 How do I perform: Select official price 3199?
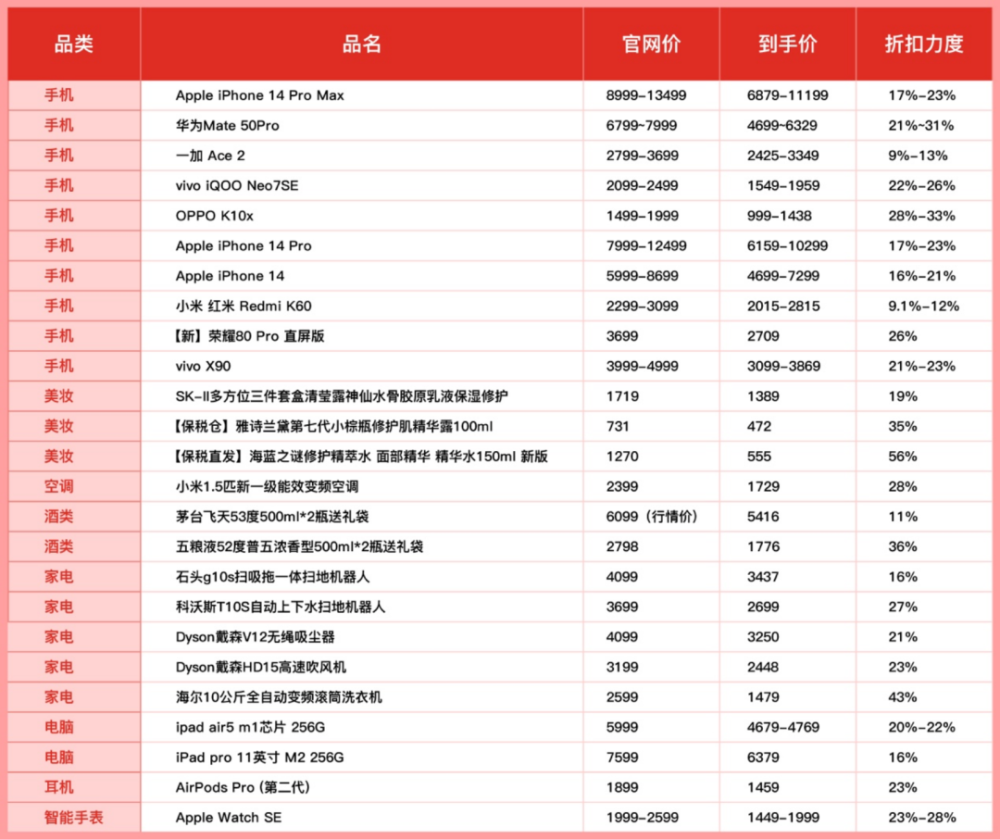[x=622, y=667]
